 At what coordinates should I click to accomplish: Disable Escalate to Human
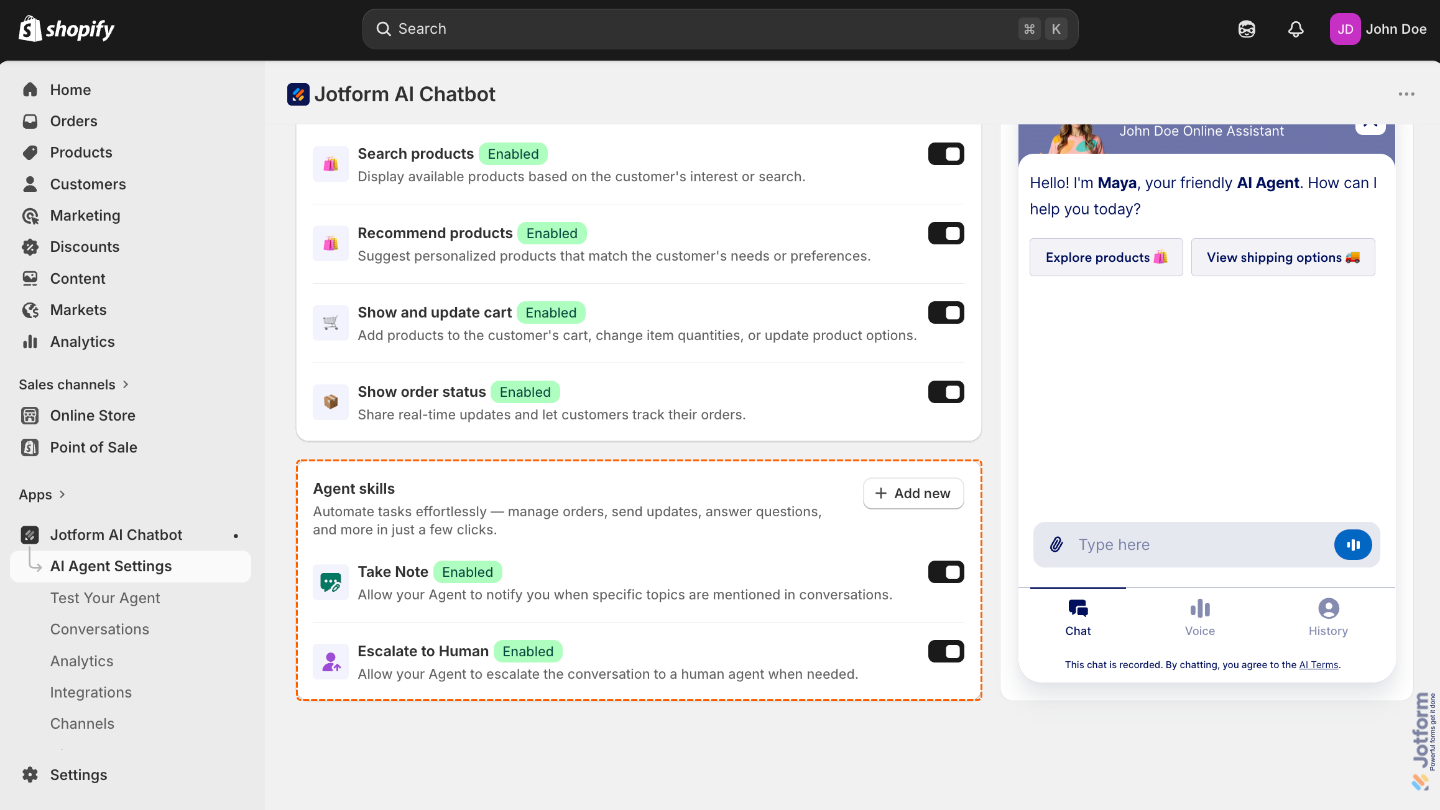945,651
